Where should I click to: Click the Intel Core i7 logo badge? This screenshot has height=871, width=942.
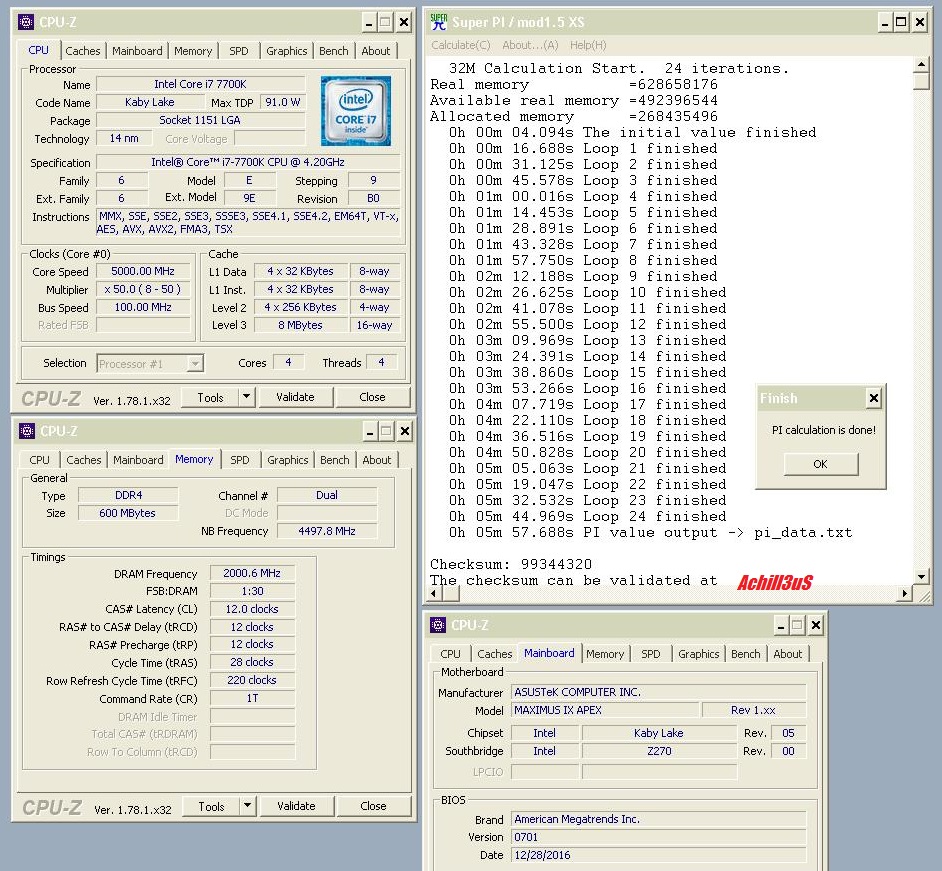356,111
